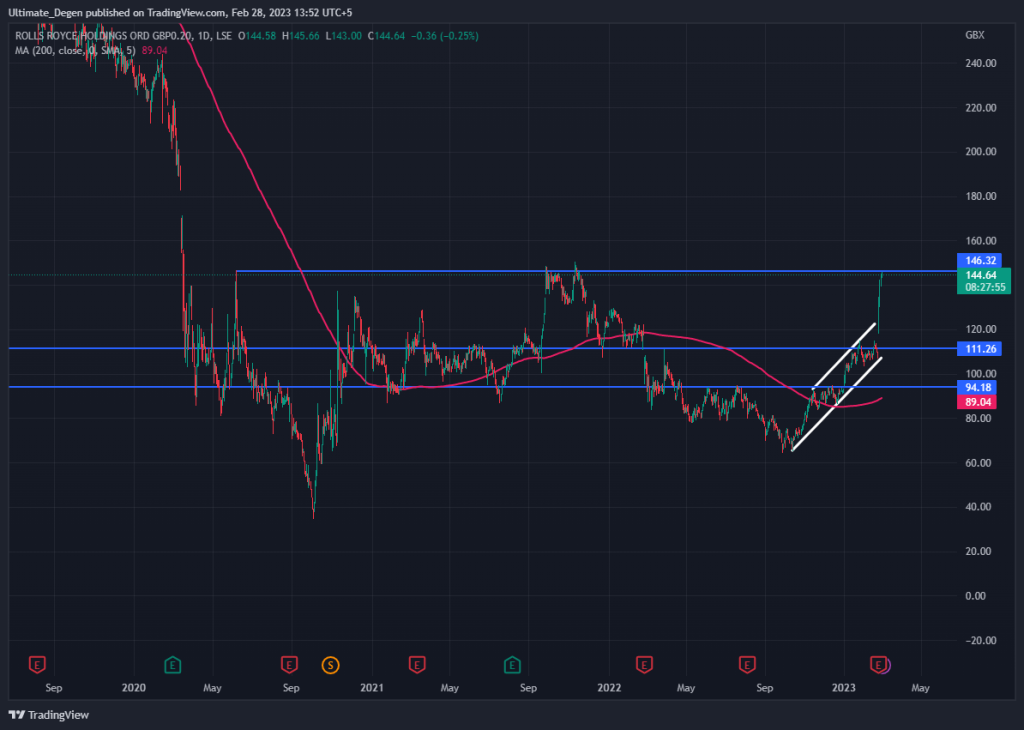Select the upper white channel trendline
The width and height of the screenshot is (1024, 730).
[x=843, y=357]
